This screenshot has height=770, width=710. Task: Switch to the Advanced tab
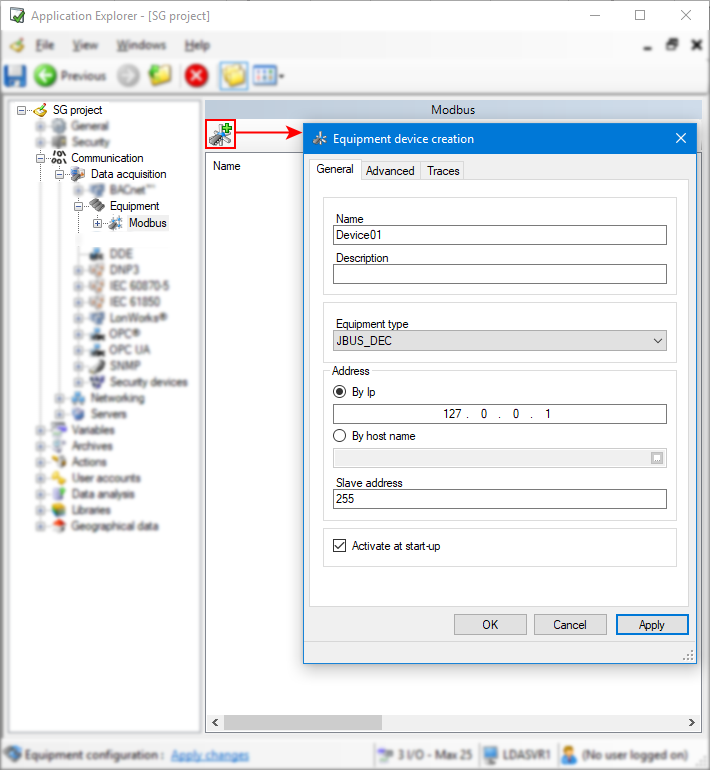pyautogui.click(x=390, y=171)
